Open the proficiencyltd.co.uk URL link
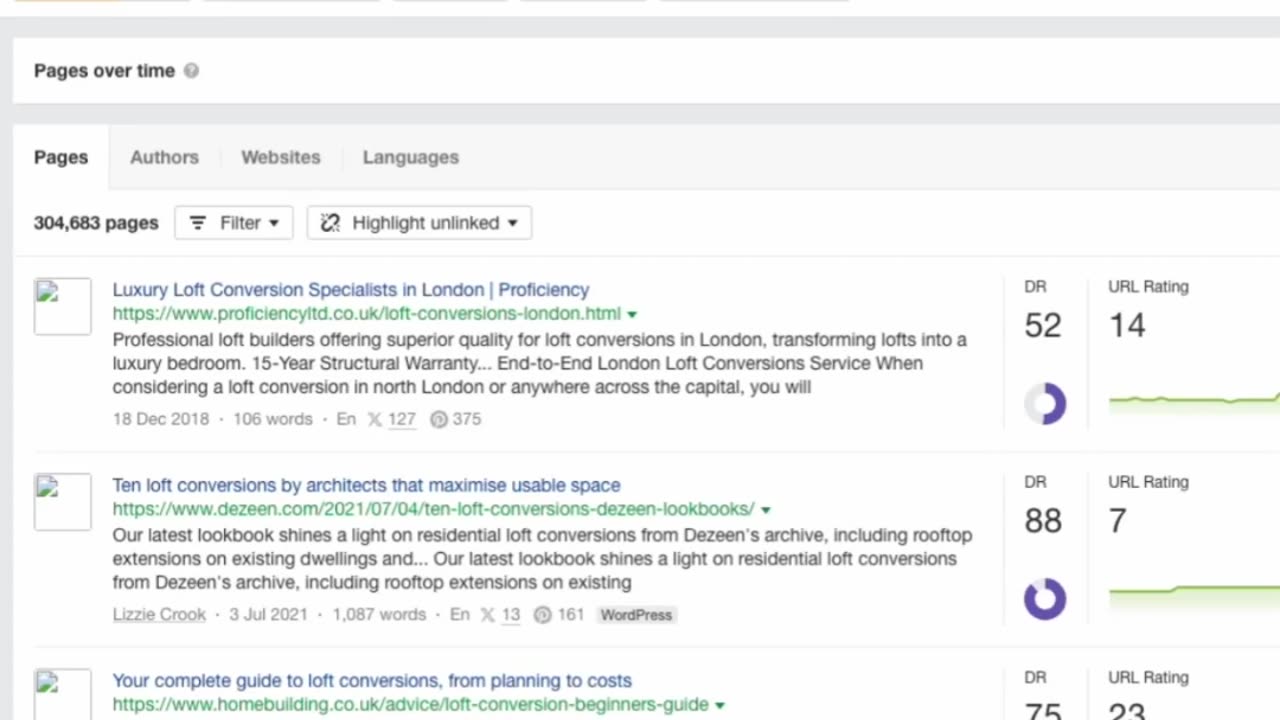1280x720 pixels. coord(366,314)
